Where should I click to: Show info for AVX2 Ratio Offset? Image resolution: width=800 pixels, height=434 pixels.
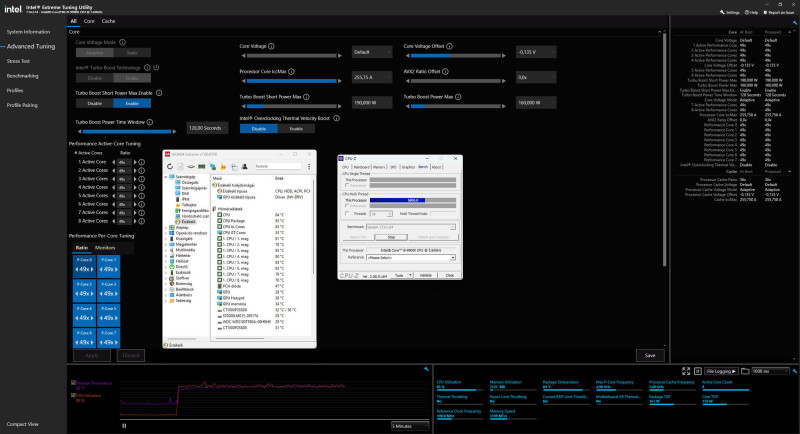[445, 71]
